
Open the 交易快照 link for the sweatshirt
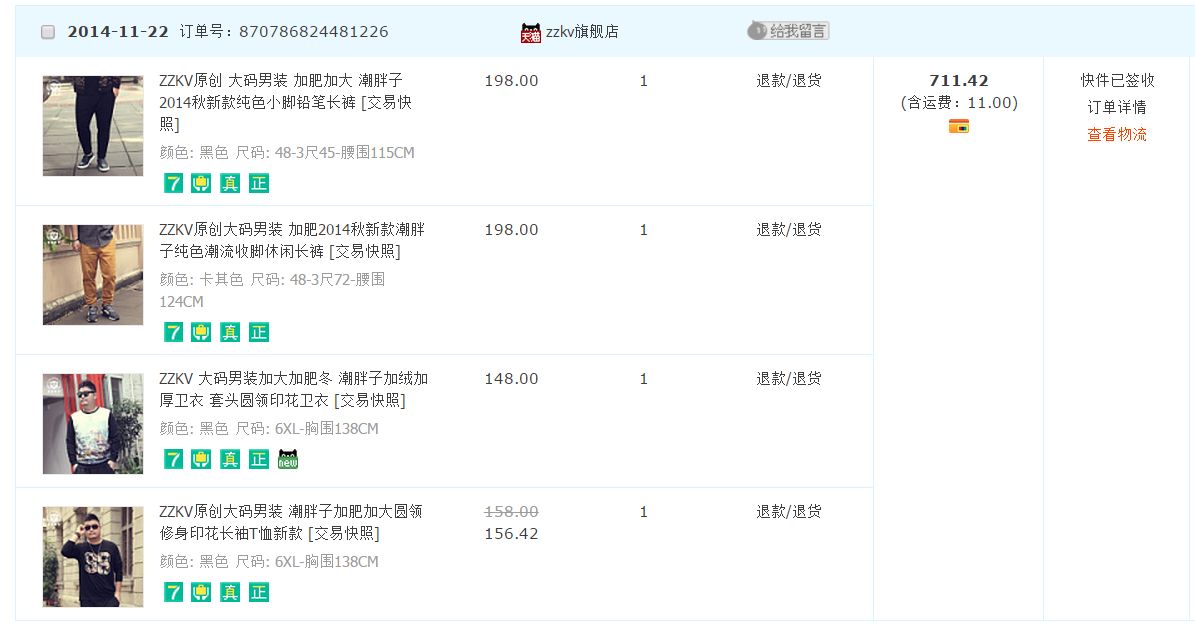[x=369, y=401]
